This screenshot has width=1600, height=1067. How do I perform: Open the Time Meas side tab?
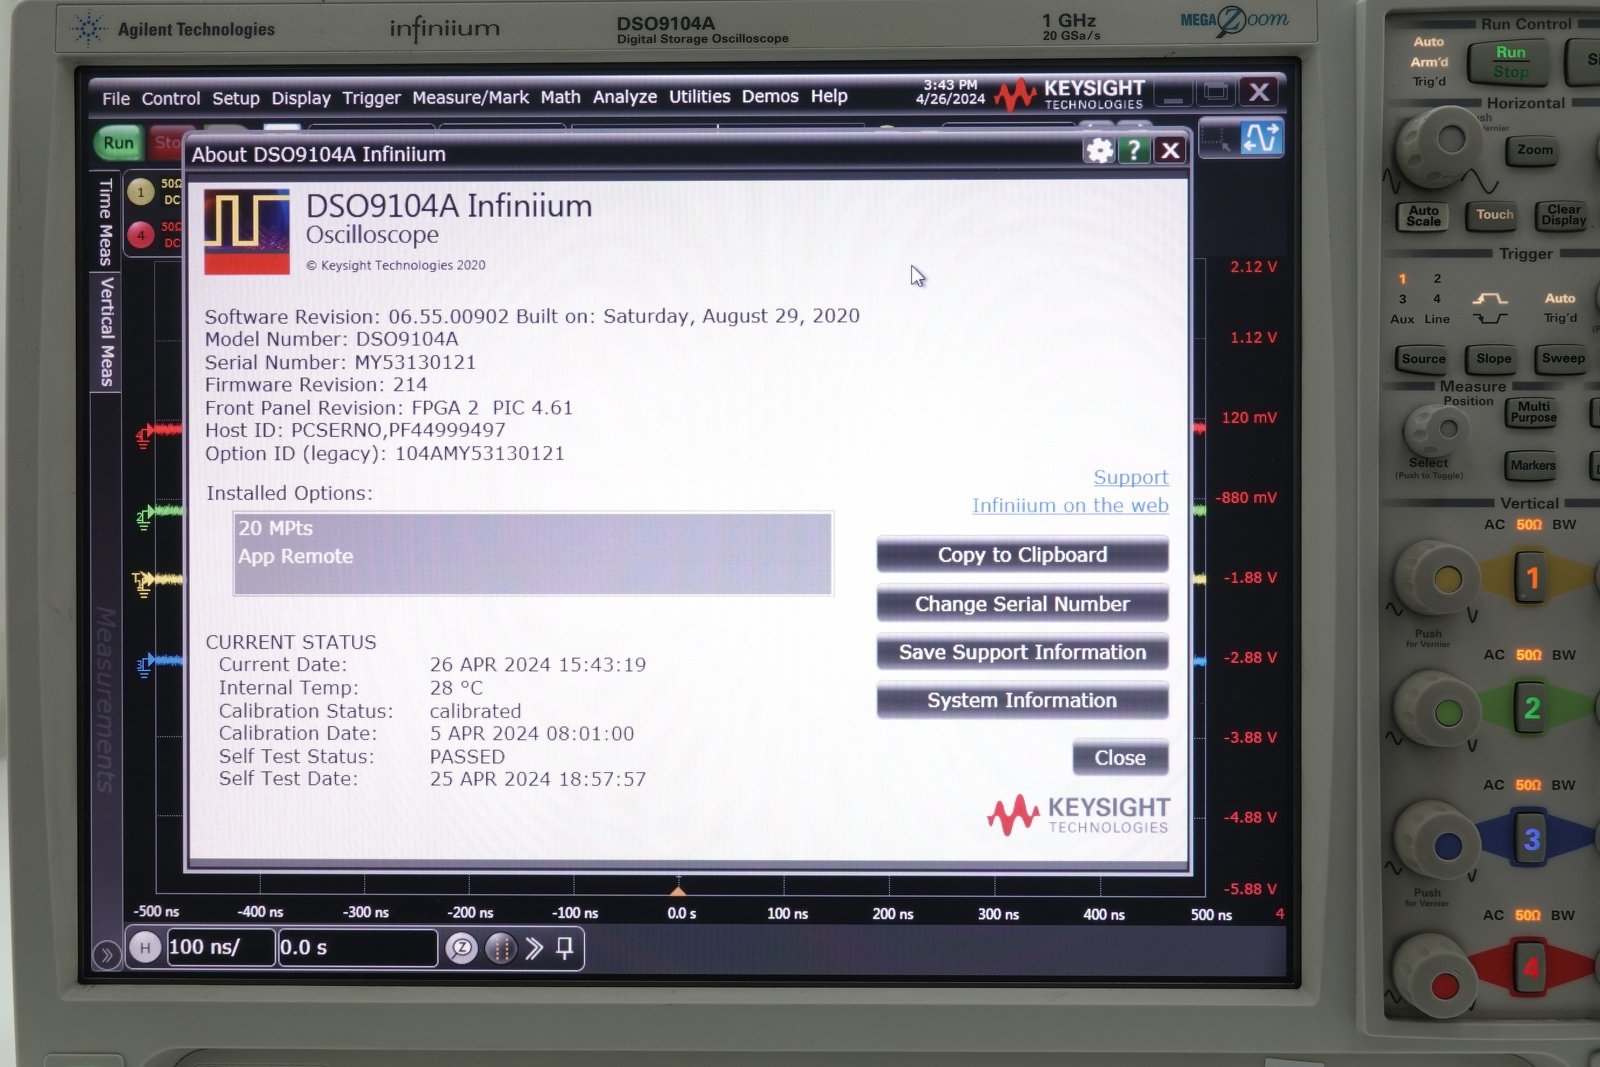106,222
